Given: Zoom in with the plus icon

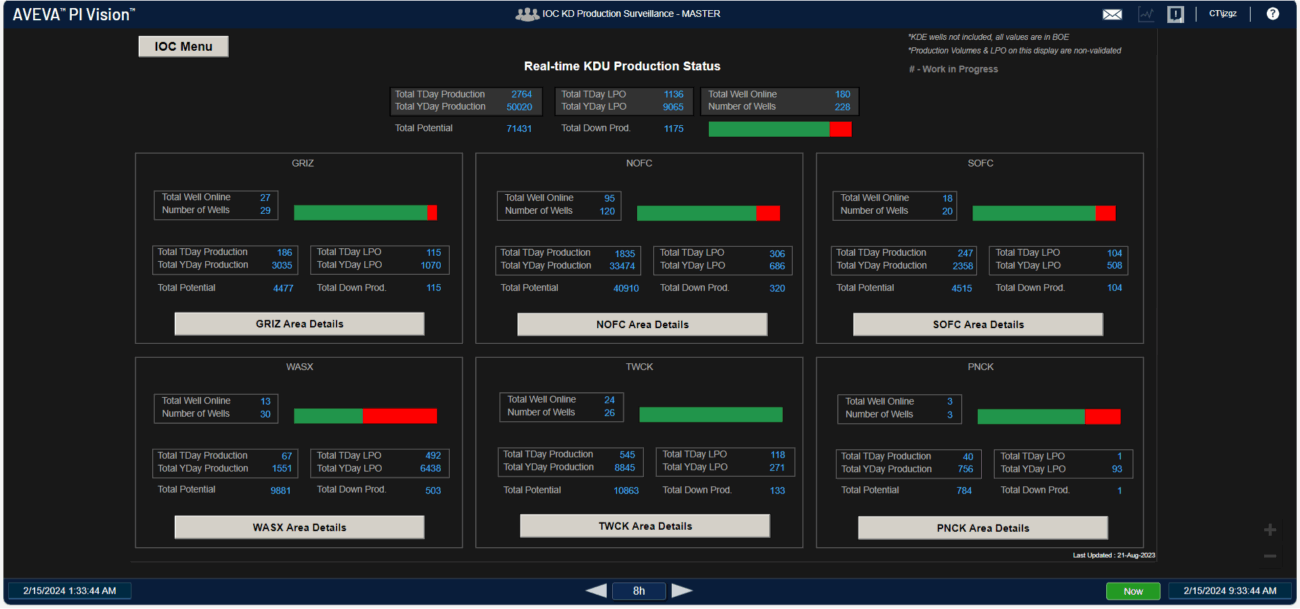Looking at the screenshot, I should (1270, 530).
